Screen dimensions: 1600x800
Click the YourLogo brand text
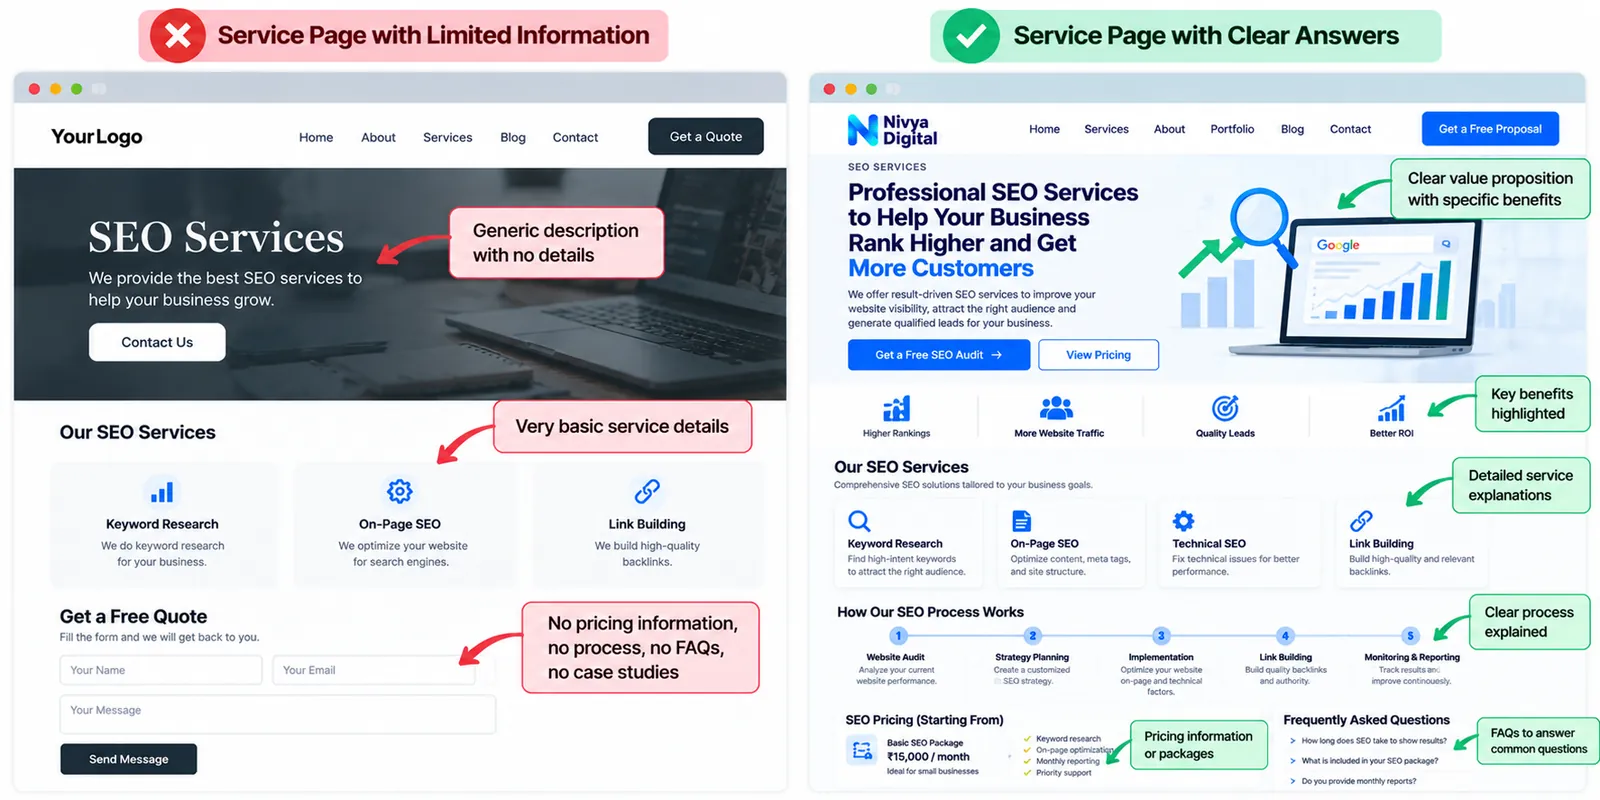point(97,137)
